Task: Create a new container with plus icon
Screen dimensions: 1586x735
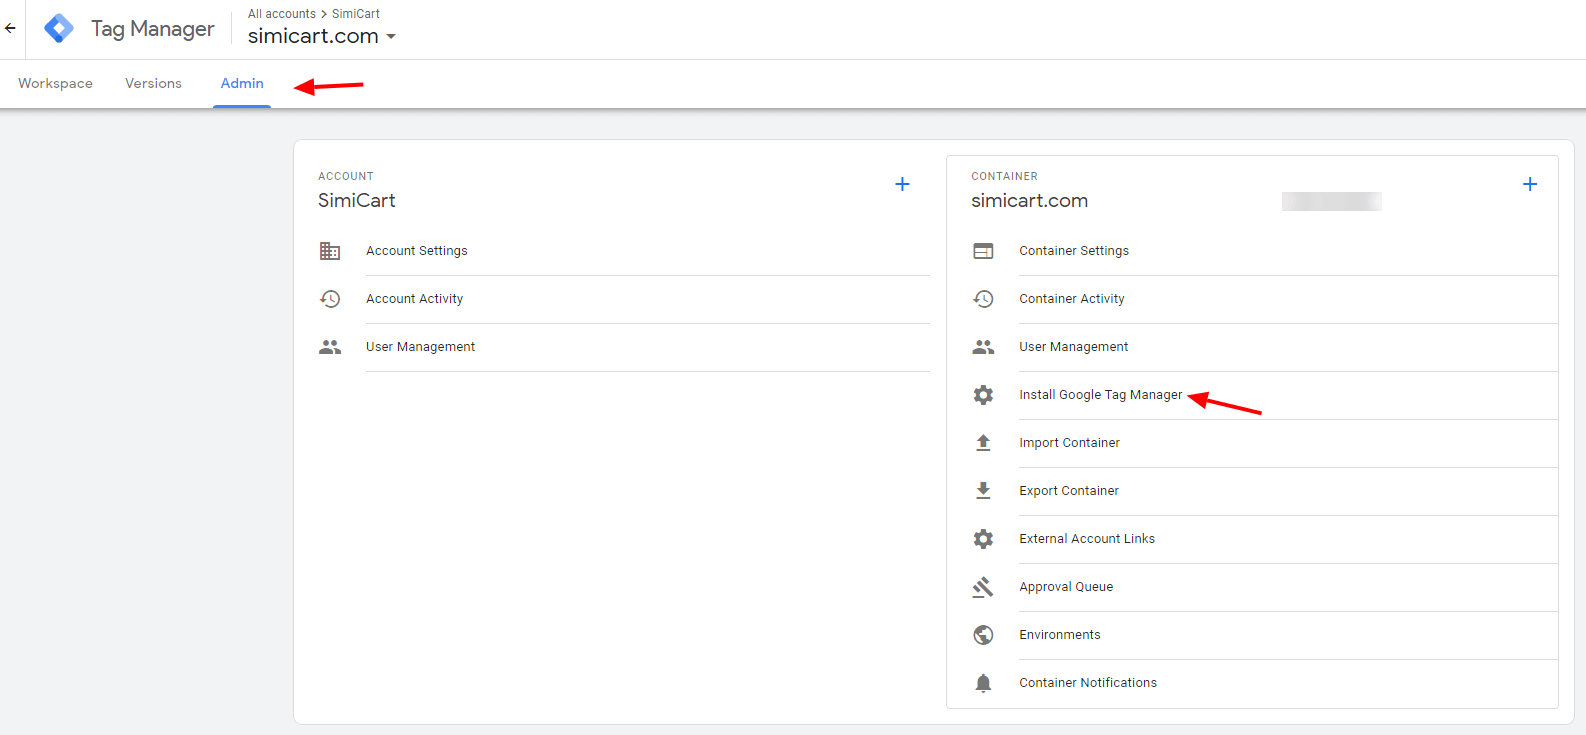Action: [1530, 184]
